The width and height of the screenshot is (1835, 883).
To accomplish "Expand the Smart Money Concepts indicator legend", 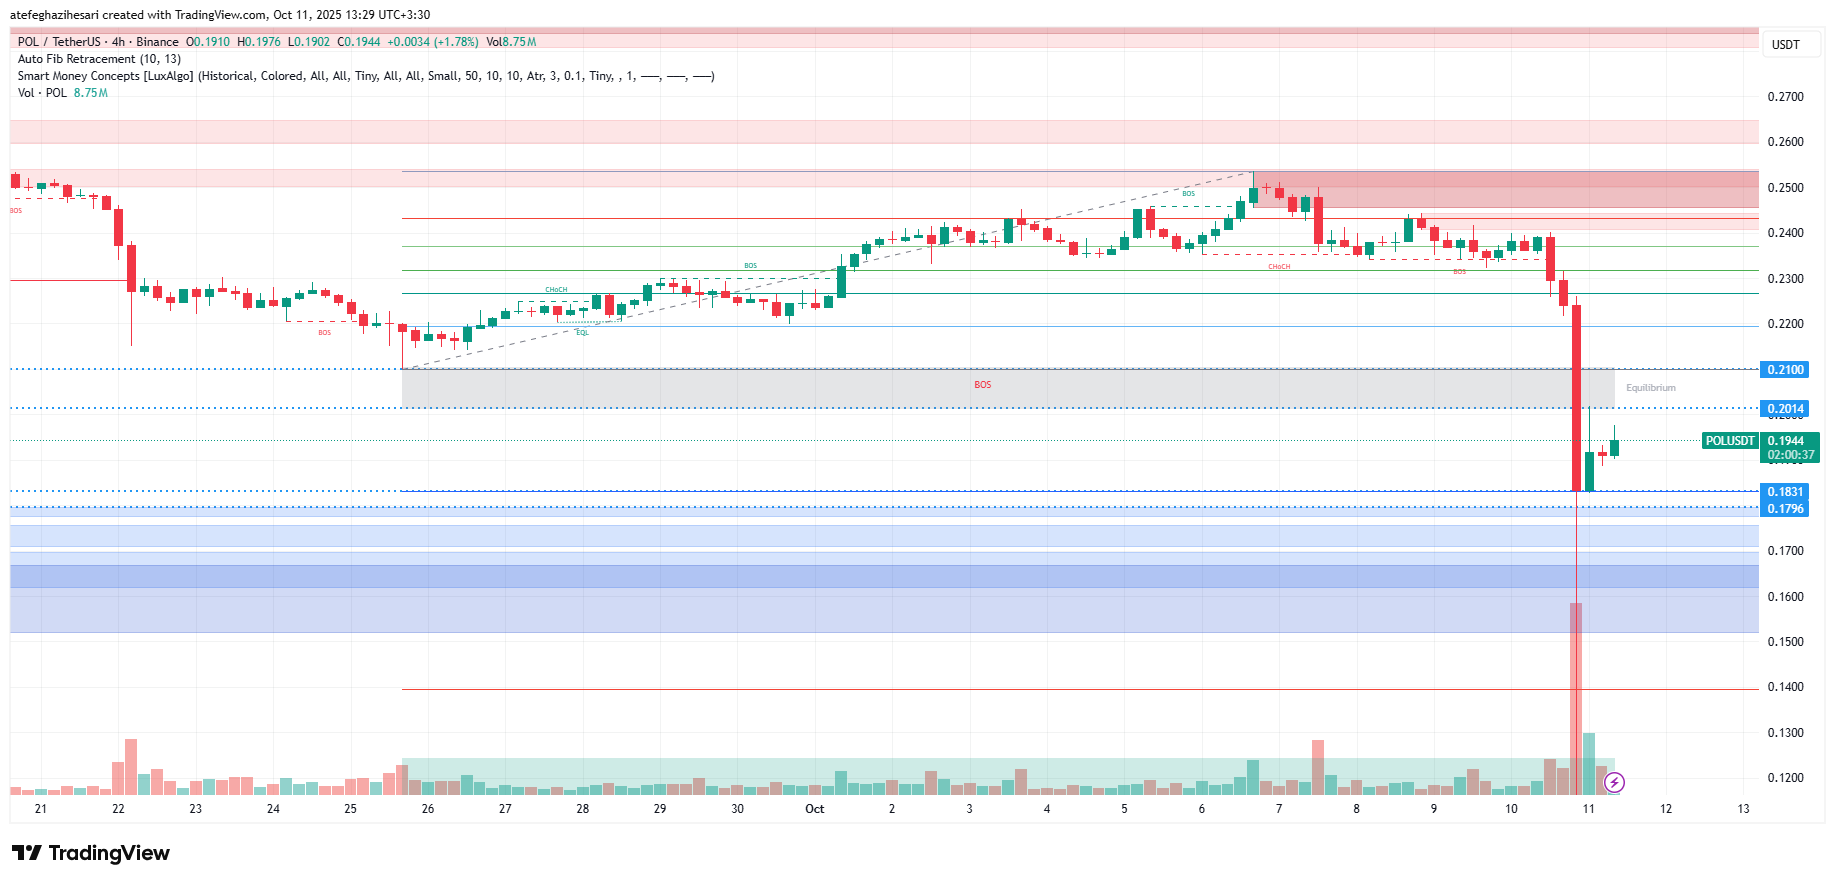I will click(105, 76).
